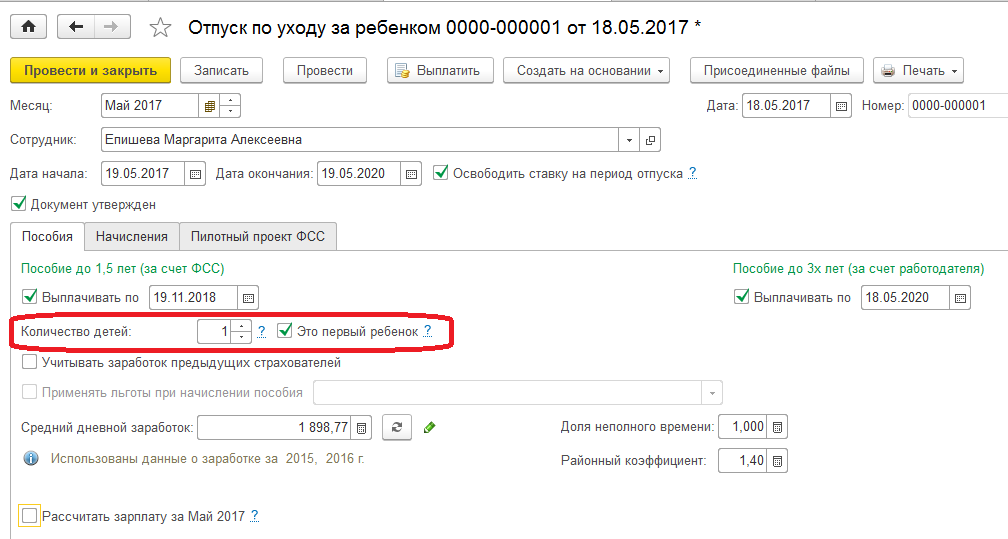Click the Провести и закрыть button
Image resolution: width=1008 pixels, height=539 pixels.
tap(90, 71)
